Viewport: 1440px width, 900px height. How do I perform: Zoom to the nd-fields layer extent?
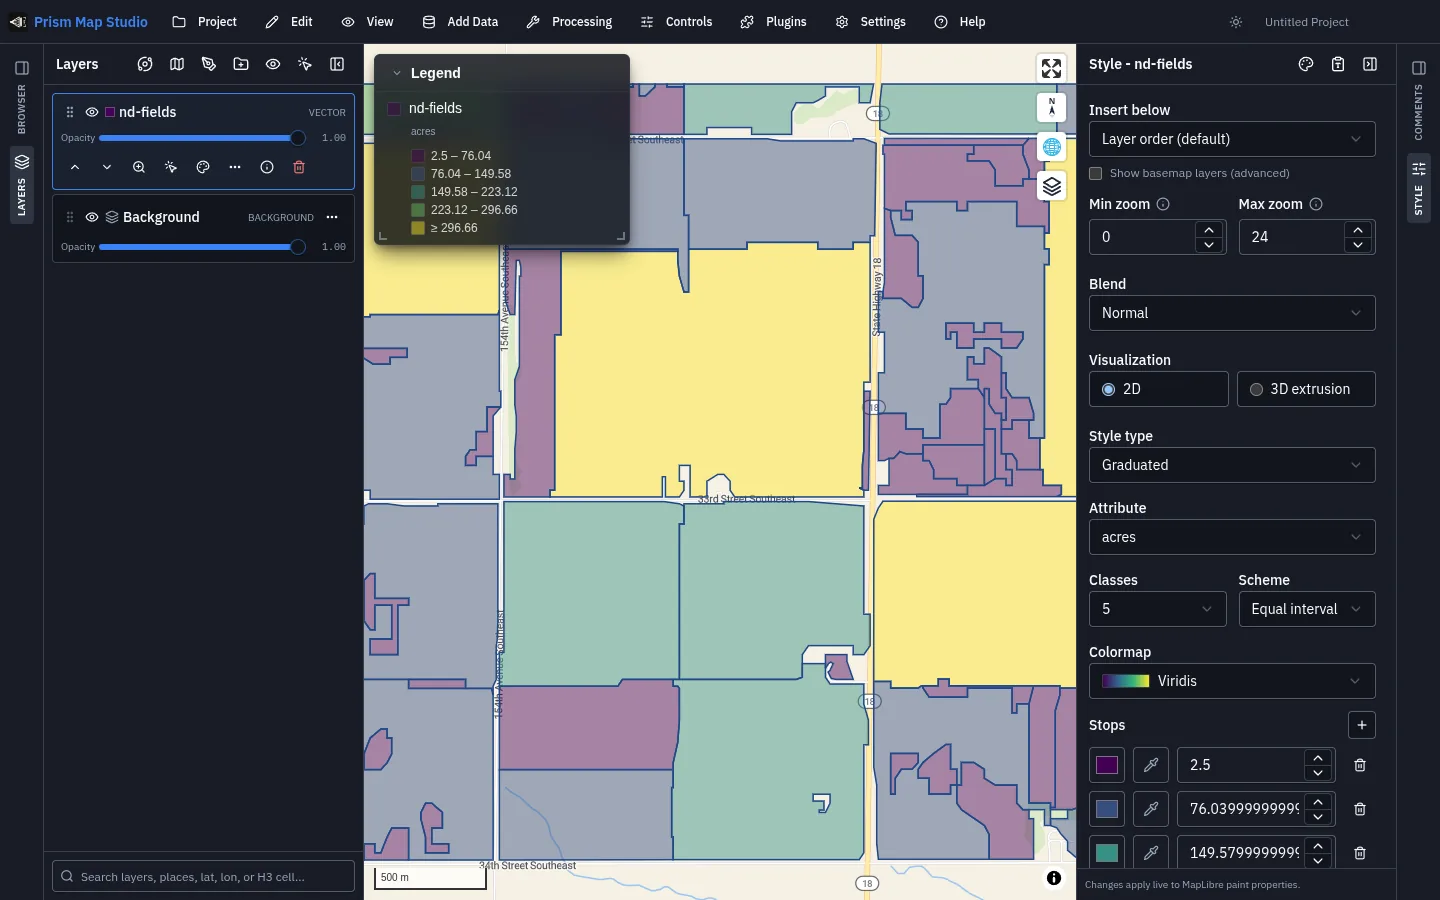[139, 167]
